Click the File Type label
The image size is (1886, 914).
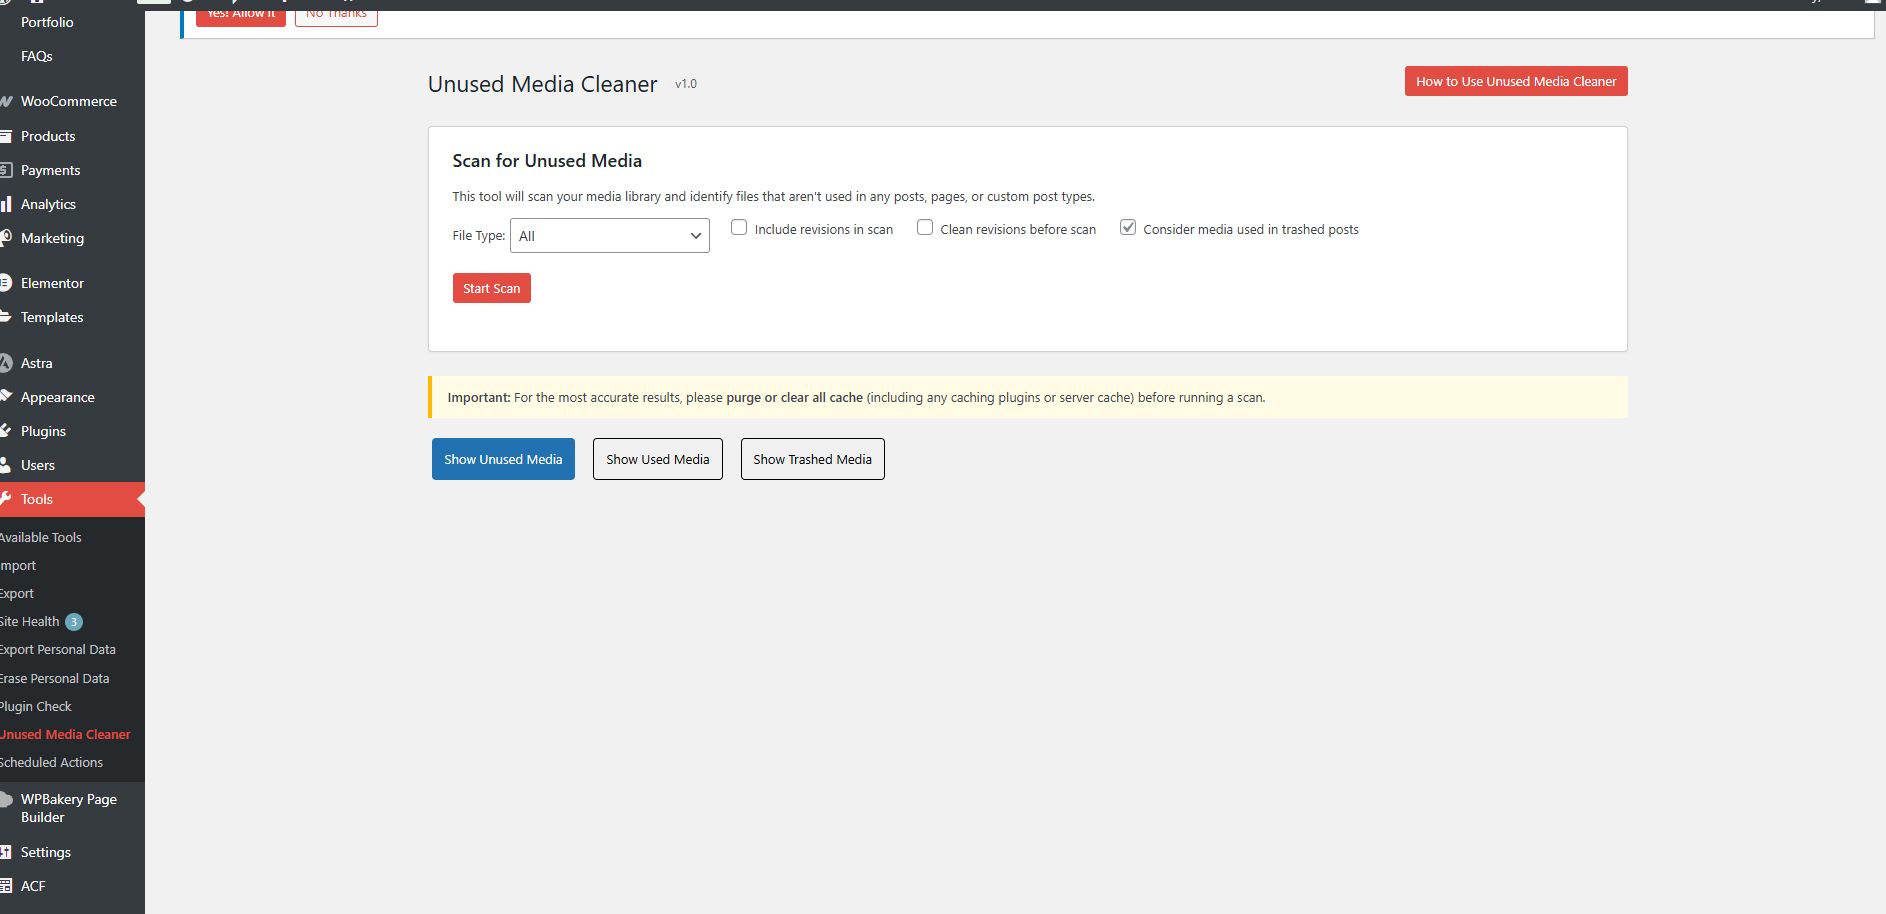pos(479,236)
